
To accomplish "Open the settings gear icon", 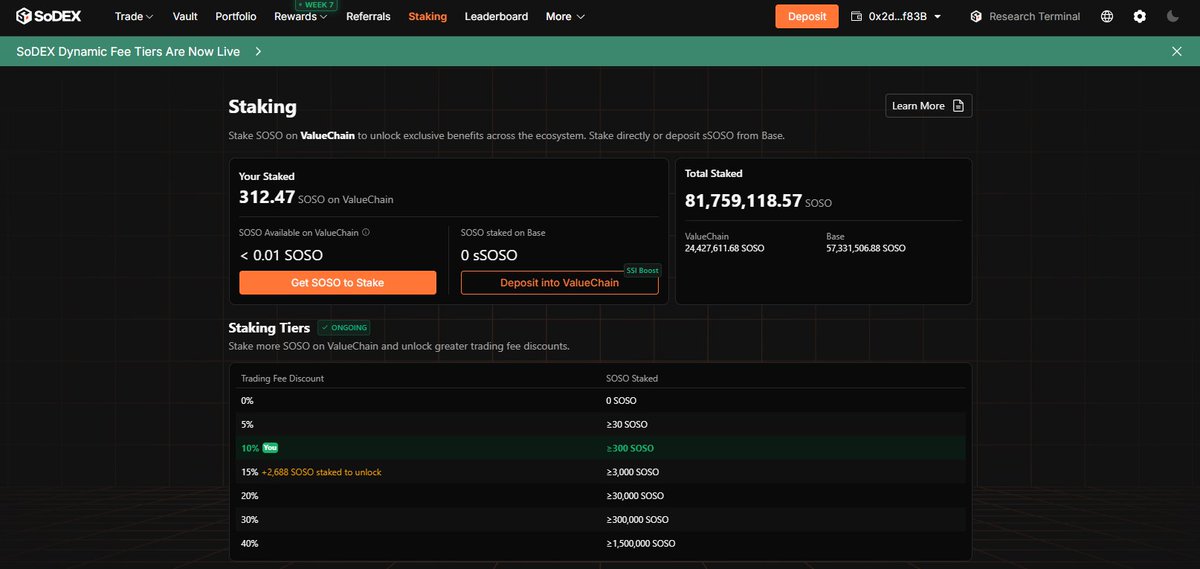I will click(x=1140, y=16).
